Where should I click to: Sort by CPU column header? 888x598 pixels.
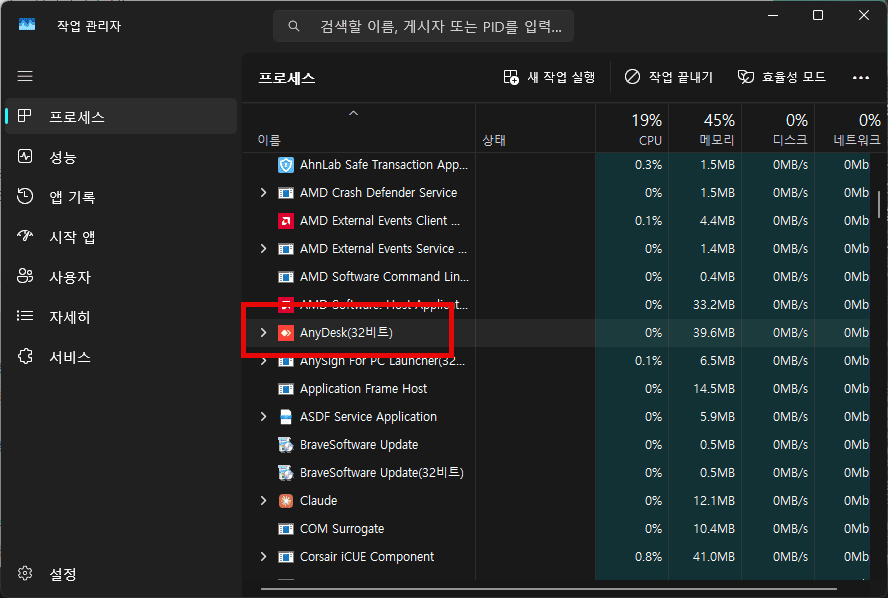point(632,129)
